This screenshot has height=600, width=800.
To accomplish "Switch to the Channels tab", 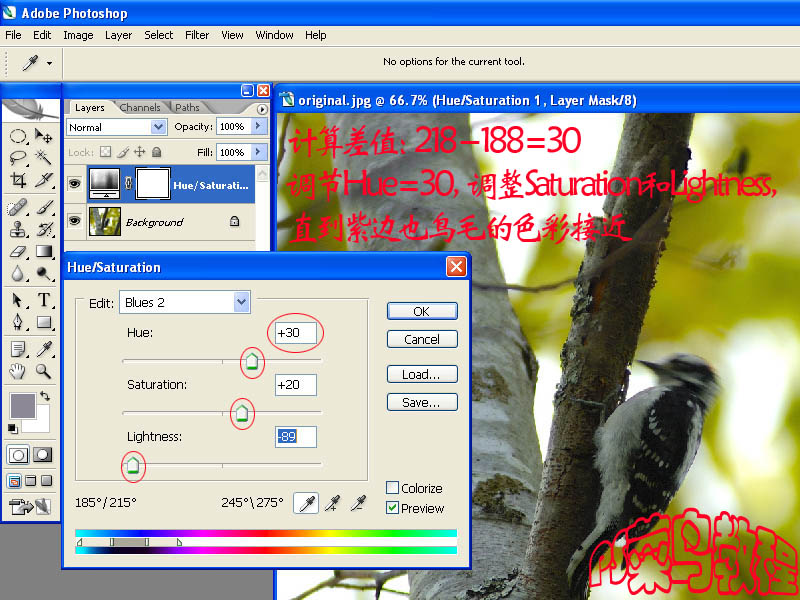I will point(140,108).
